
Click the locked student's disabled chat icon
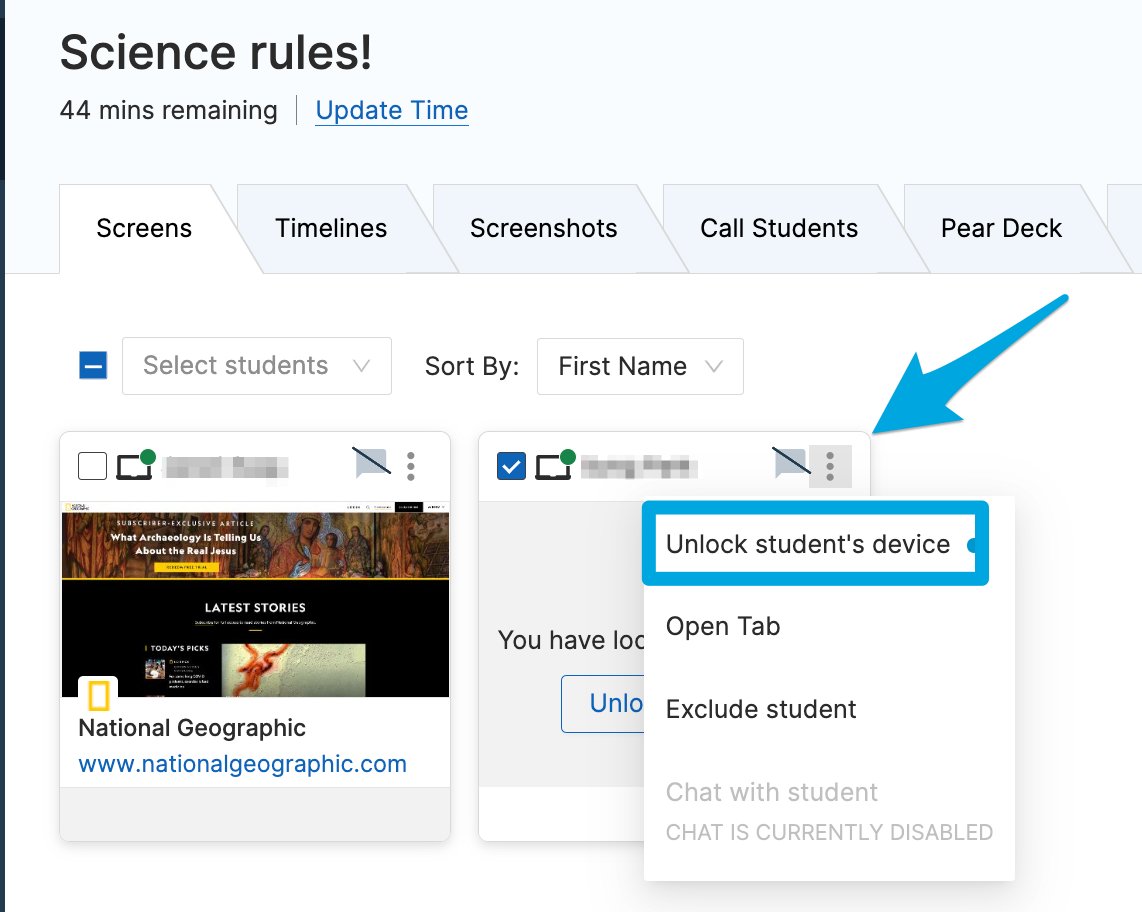(x=791, y=463)
